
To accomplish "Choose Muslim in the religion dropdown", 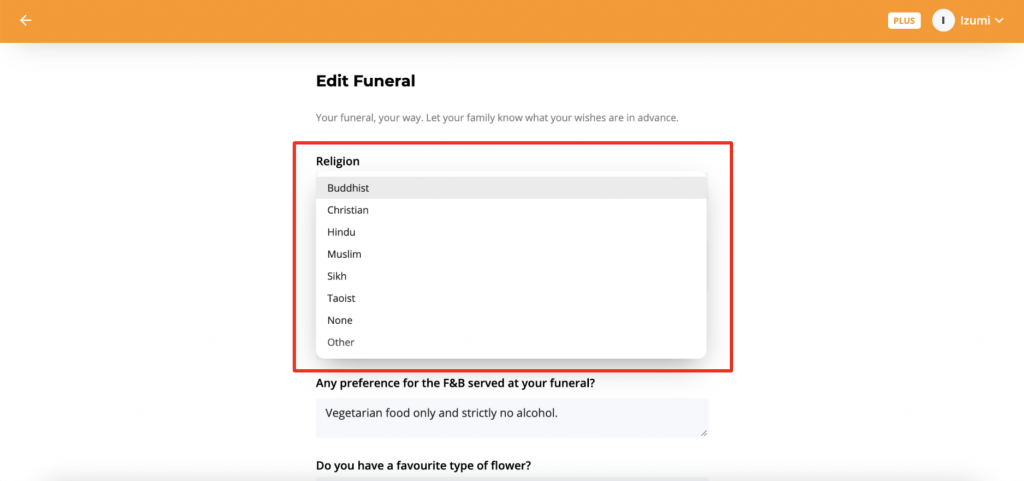I will click(511, 255).
